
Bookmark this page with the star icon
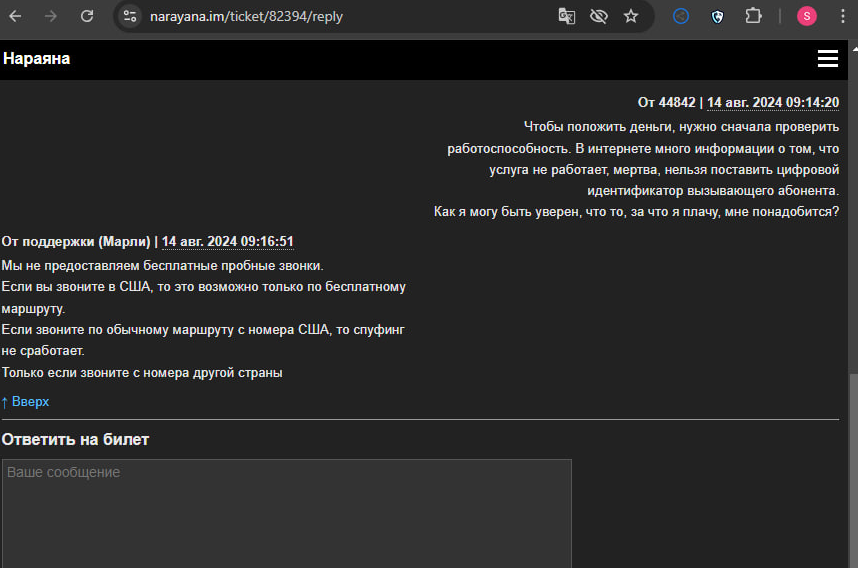click(631, 16)
